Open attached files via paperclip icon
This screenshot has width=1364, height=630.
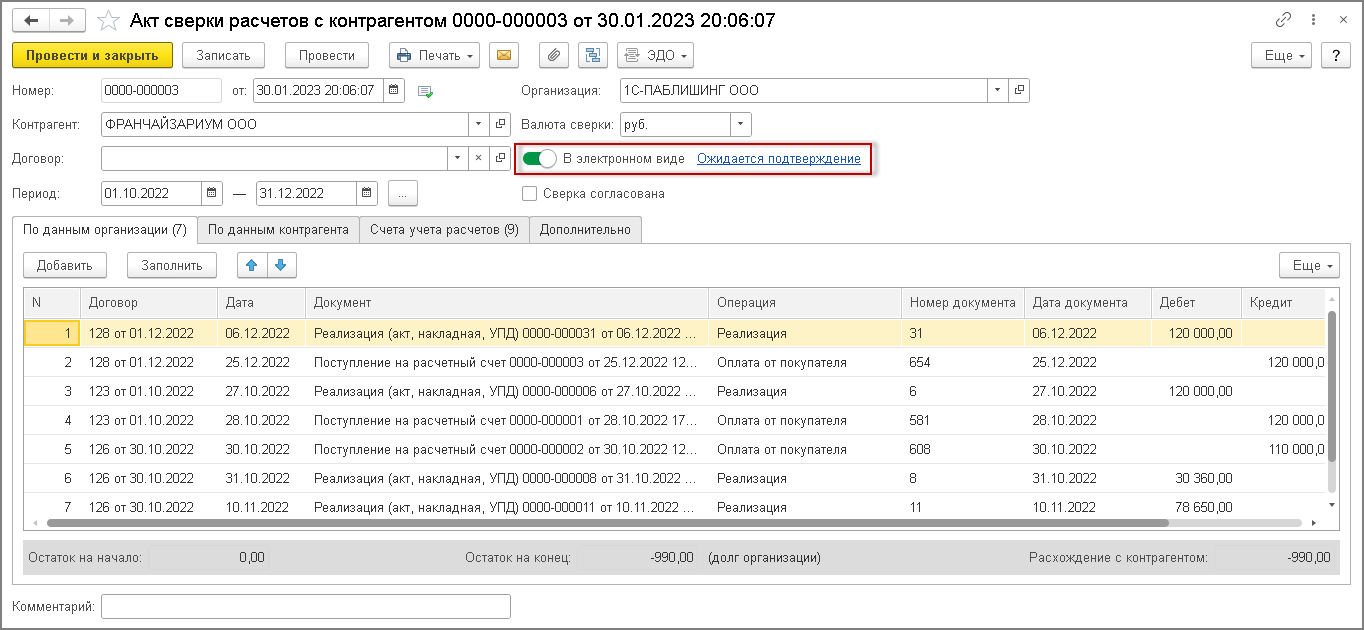tap(553, 56)
